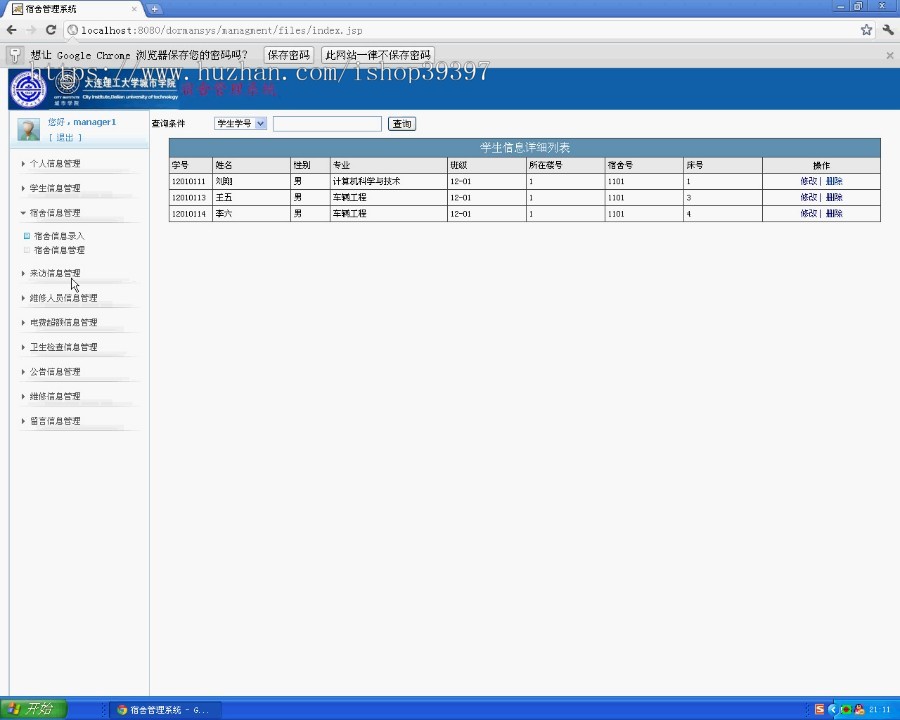Click 此网站一律不保存密码 button

(x=378, y=55)
